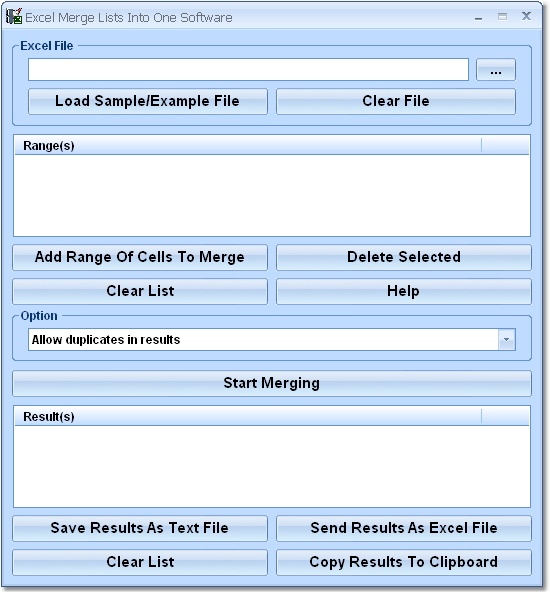The width and height of the screenshot is (550, 594).
Task: Click the Clear File button
Action: [396, 102]
